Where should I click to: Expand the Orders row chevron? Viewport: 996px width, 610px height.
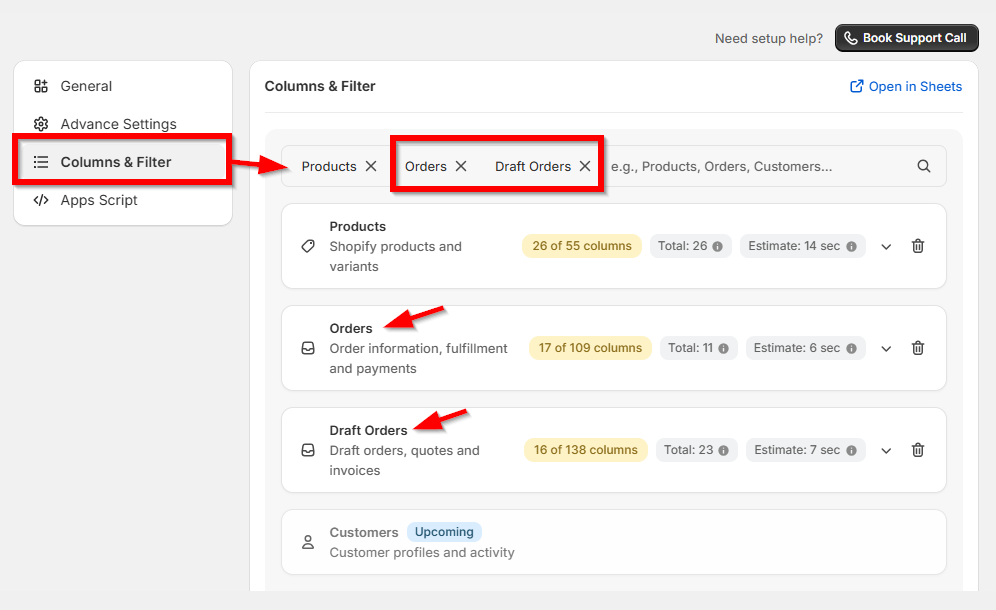click(886, 348)
